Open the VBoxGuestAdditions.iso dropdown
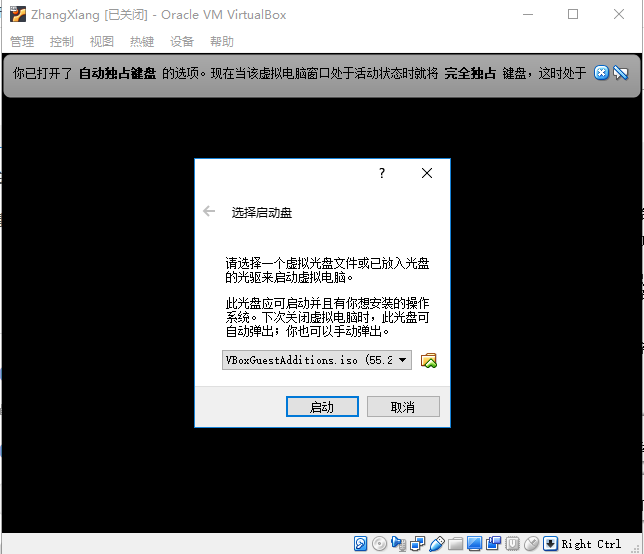This screenshot has width=644, height=554. point(317,360)
